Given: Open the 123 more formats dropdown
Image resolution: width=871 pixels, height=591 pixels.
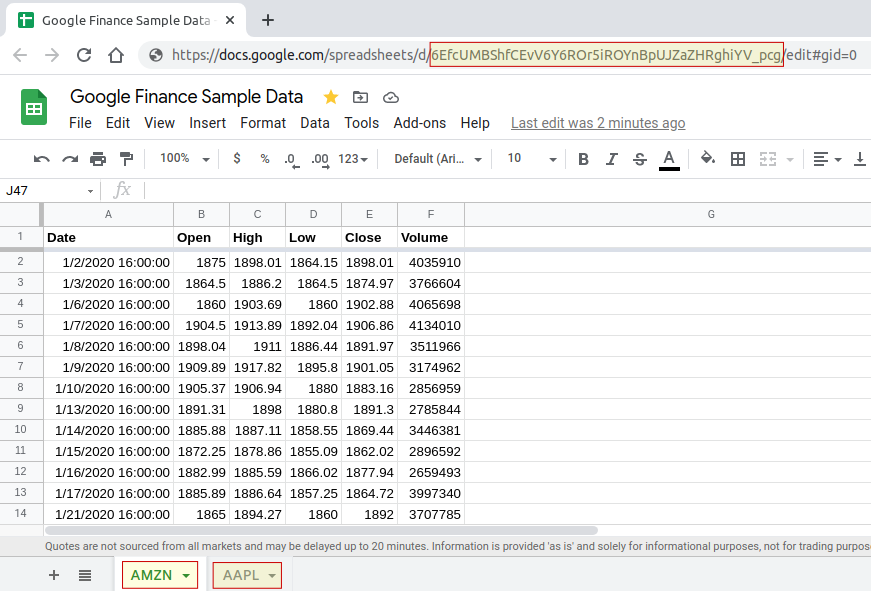Looking at the screenshot, I should pyautogui.click(x=353, y=159).
